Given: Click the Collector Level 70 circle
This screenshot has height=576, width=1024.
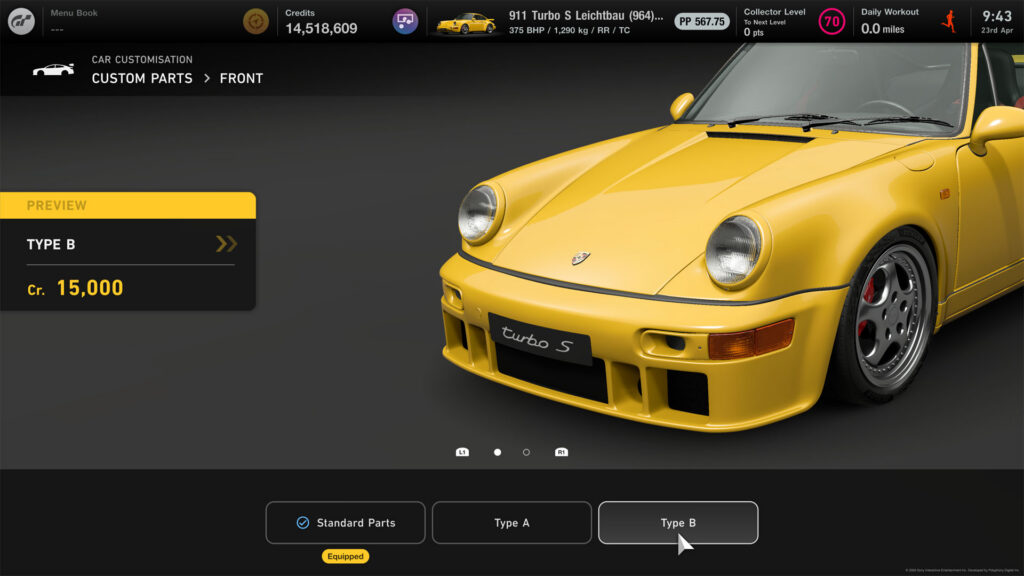Looking at the screenshot, I should (831, 22).
